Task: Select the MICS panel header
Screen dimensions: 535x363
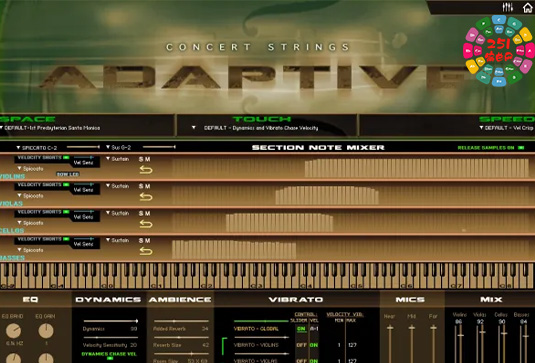Action: pyautogui.click(x=410, y=300)
